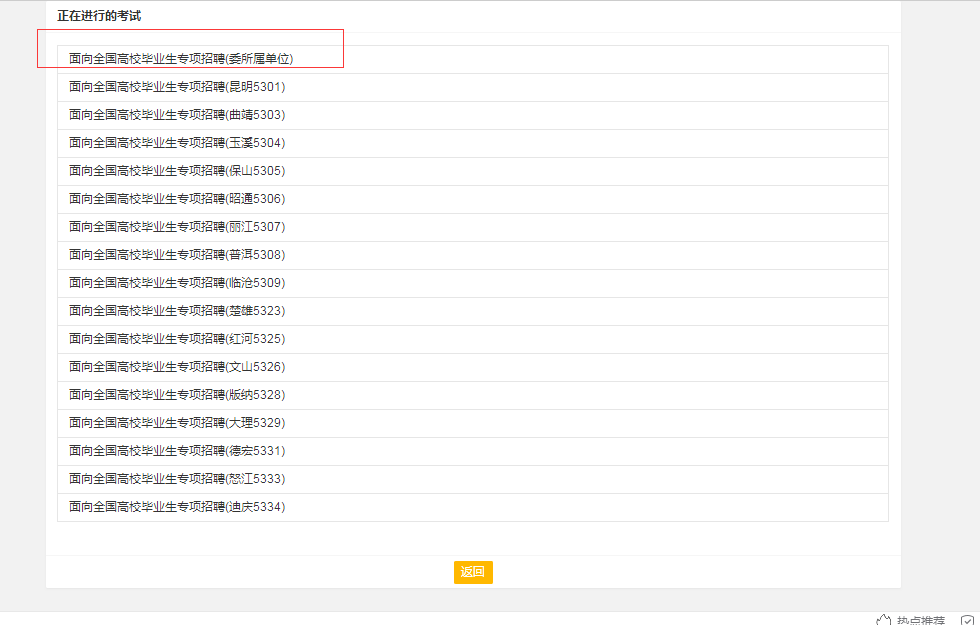This screenshot has width=980, height=625.
Task: Select the 版纳5328 exam entry
Action: tap(177, 395)
